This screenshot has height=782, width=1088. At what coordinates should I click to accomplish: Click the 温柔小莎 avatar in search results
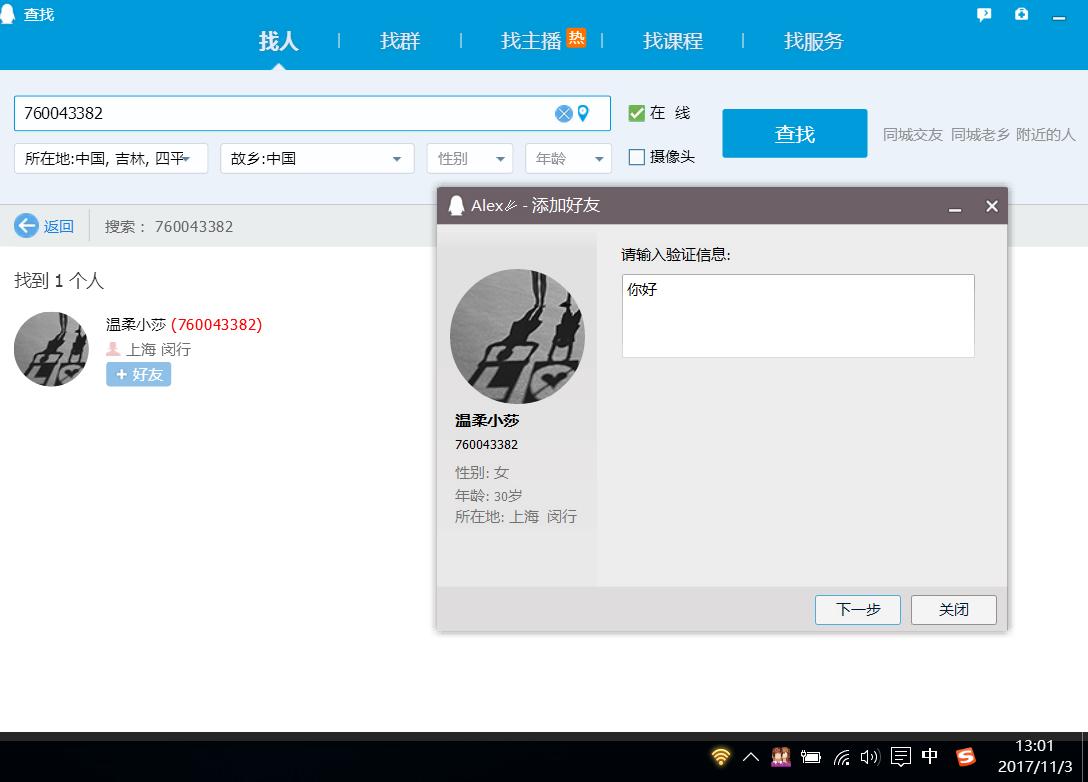(x=51, y=349)
